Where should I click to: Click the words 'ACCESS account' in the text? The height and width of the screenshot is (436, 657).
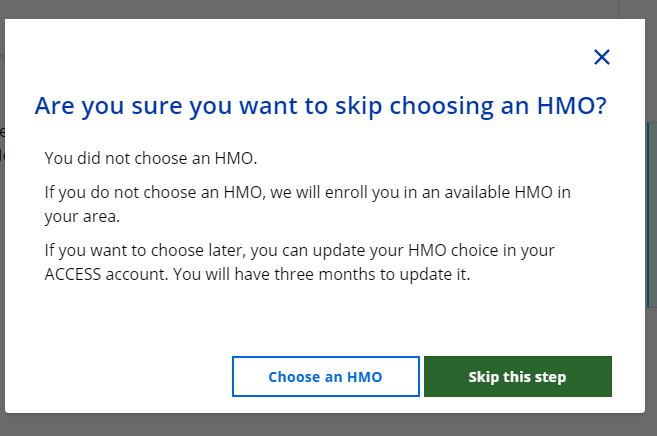point(109,272)
